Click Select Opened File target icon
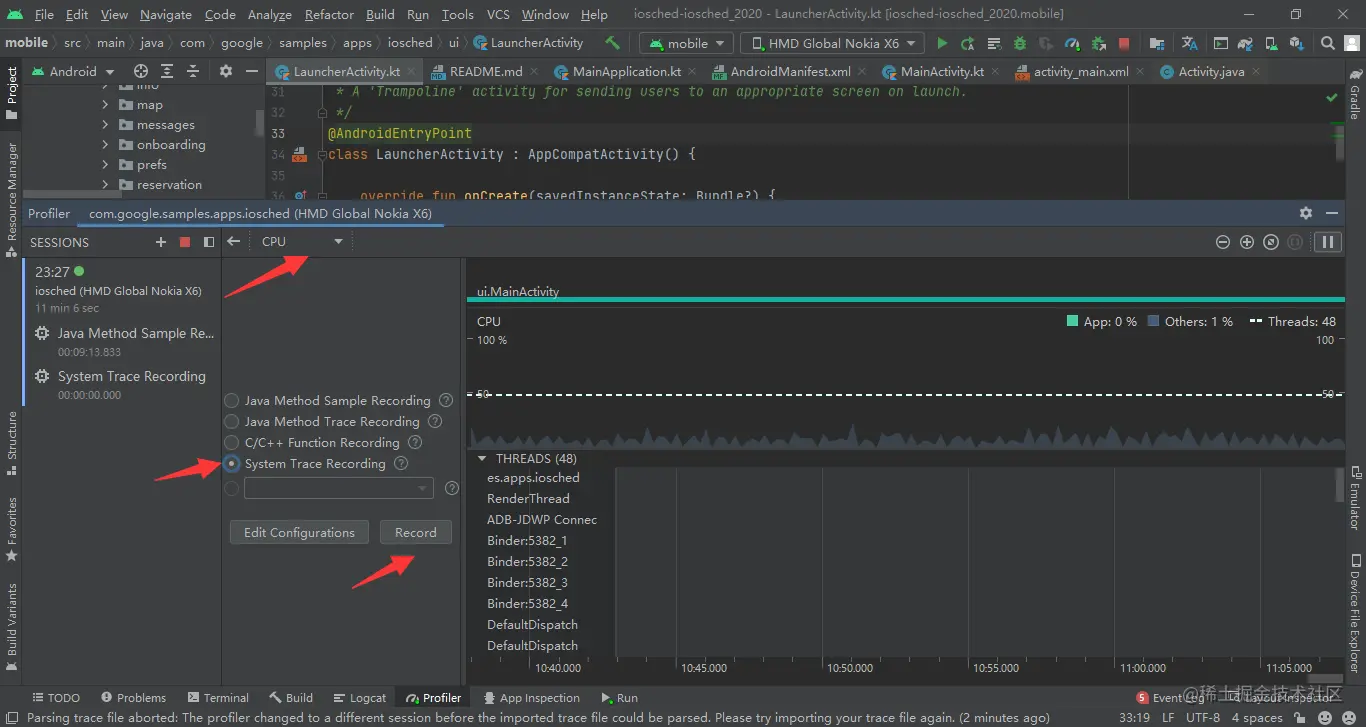The height and width of the screenshot is (727, 1366). click(141, 71)
